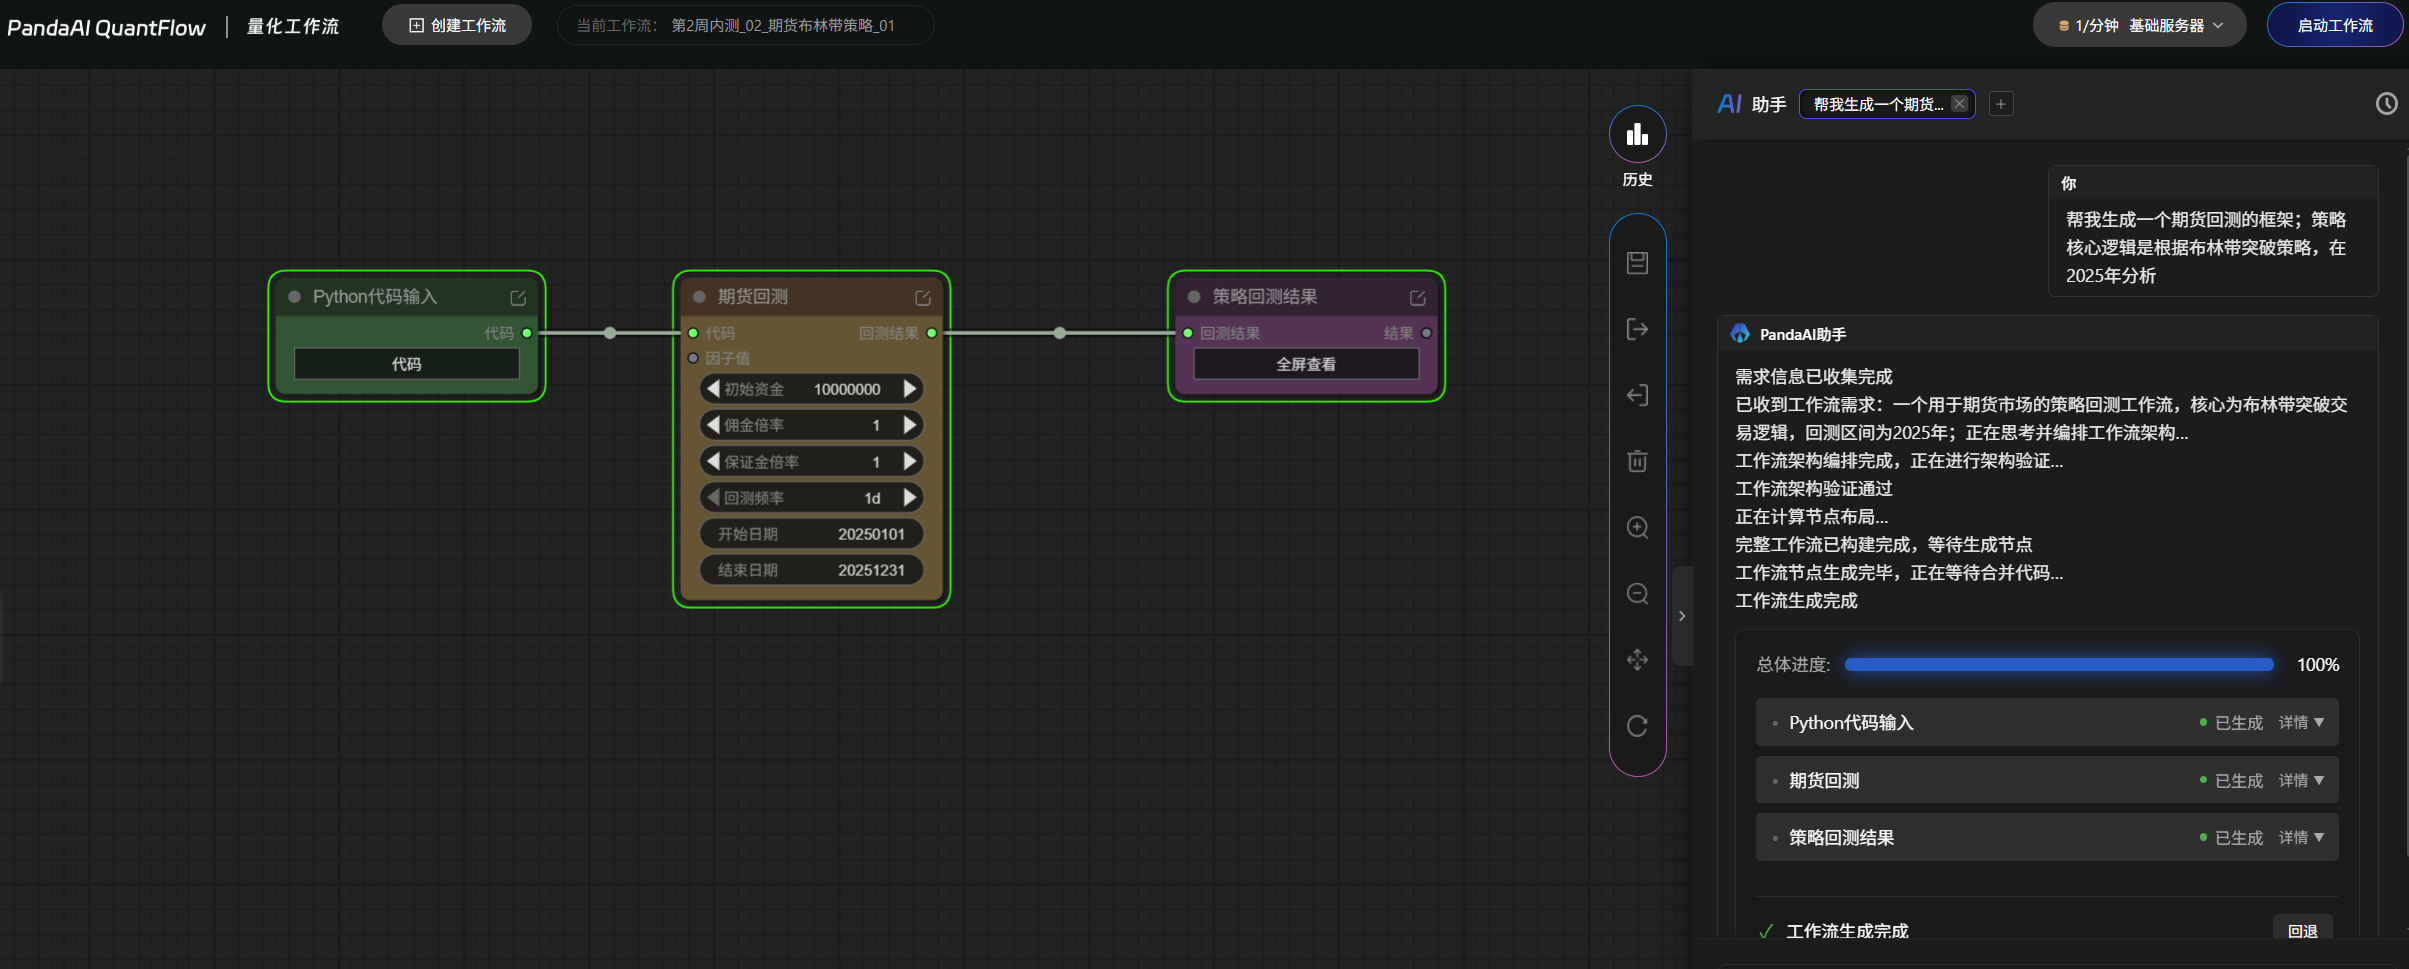
Task: Click the 结束日期 field showing 20251231
Action: 811,570
